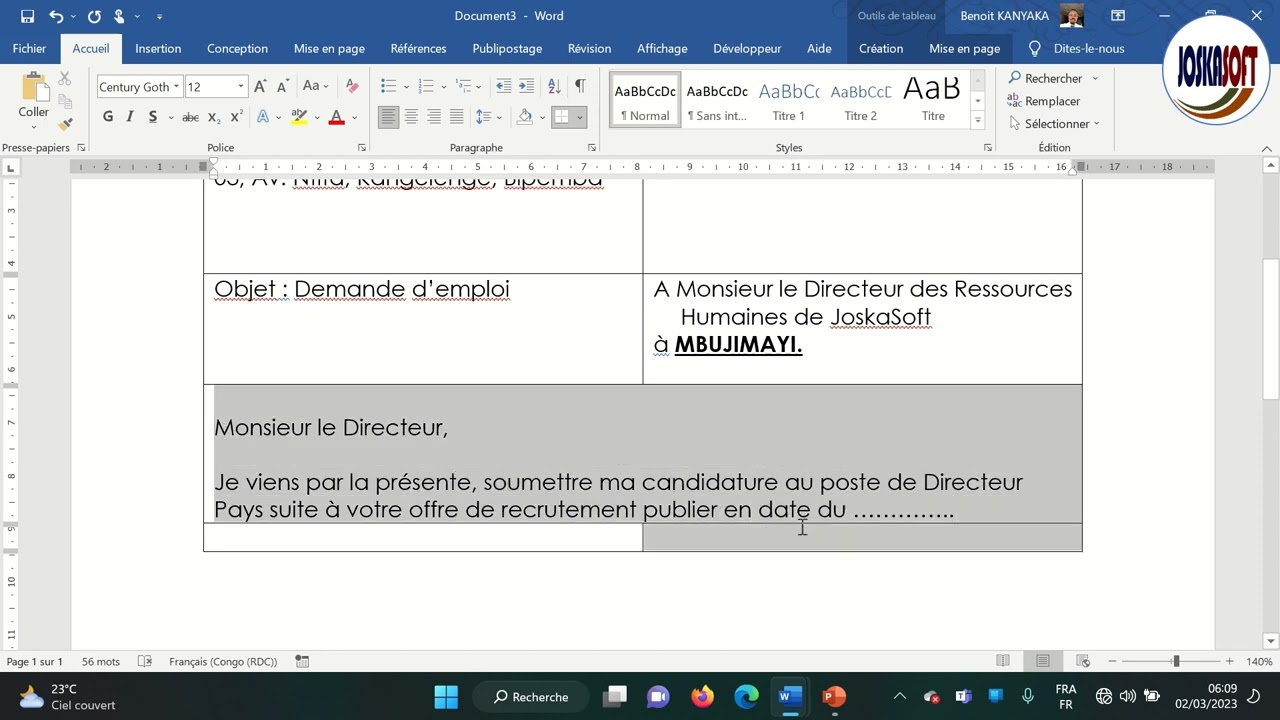The height and width of the screenshot is (720, 1280).
Task: Apply the Titre 1 style
Action: (788, 100)
